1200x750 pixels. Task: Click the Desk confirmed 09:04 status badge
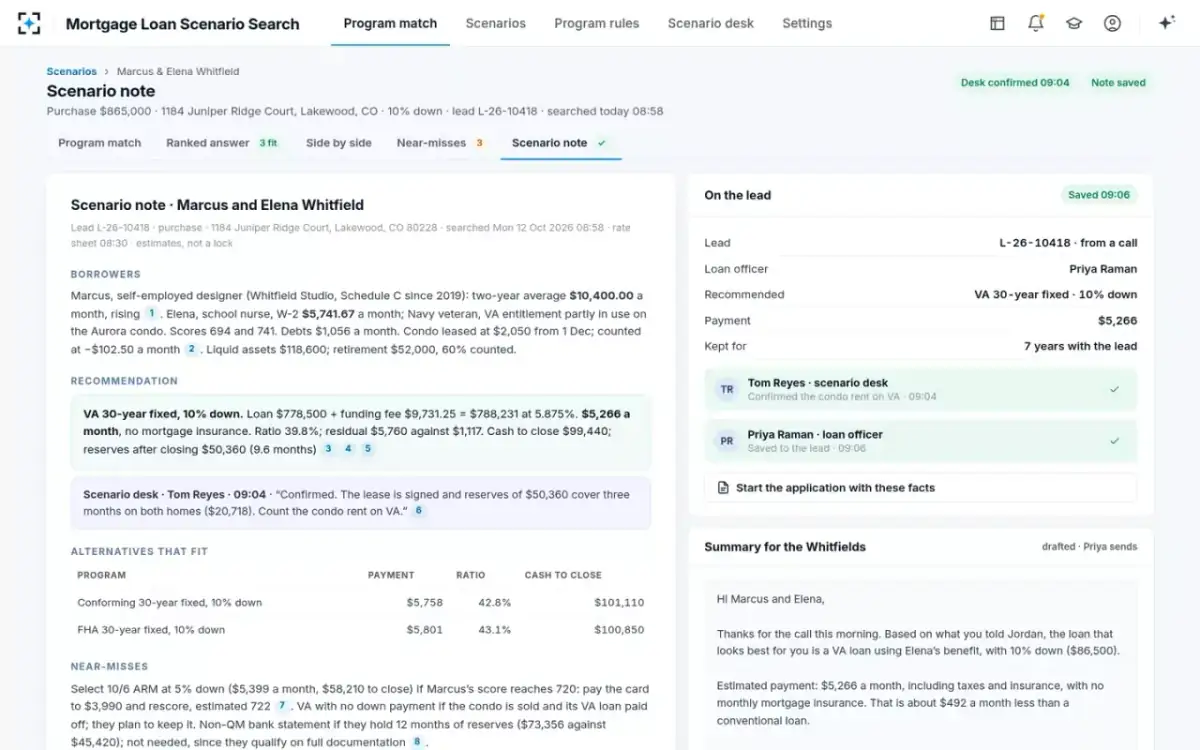(1015, 83)
